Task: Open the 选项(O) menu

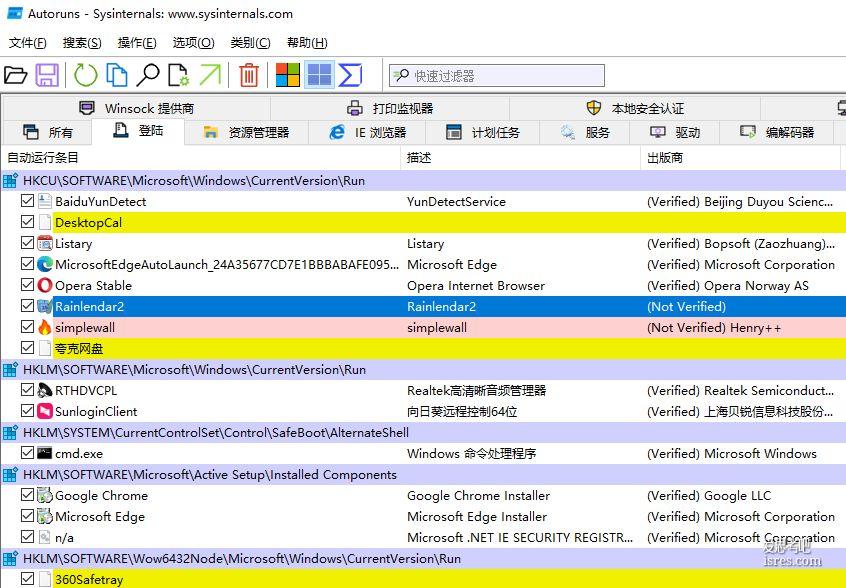Action: [193, 43]
